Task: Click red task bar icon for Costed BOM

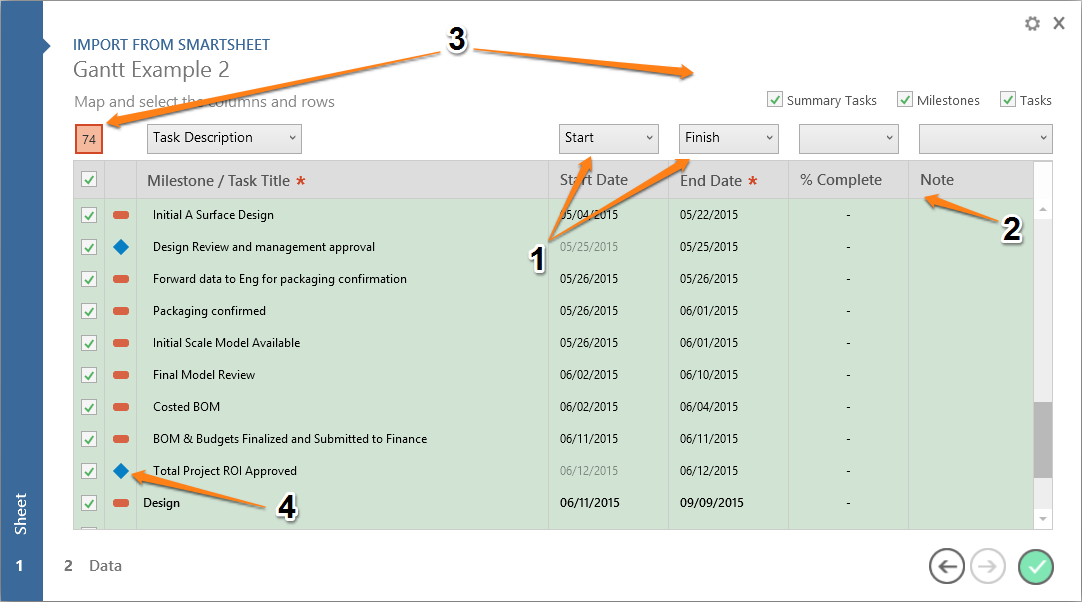Action: [121, 407]
